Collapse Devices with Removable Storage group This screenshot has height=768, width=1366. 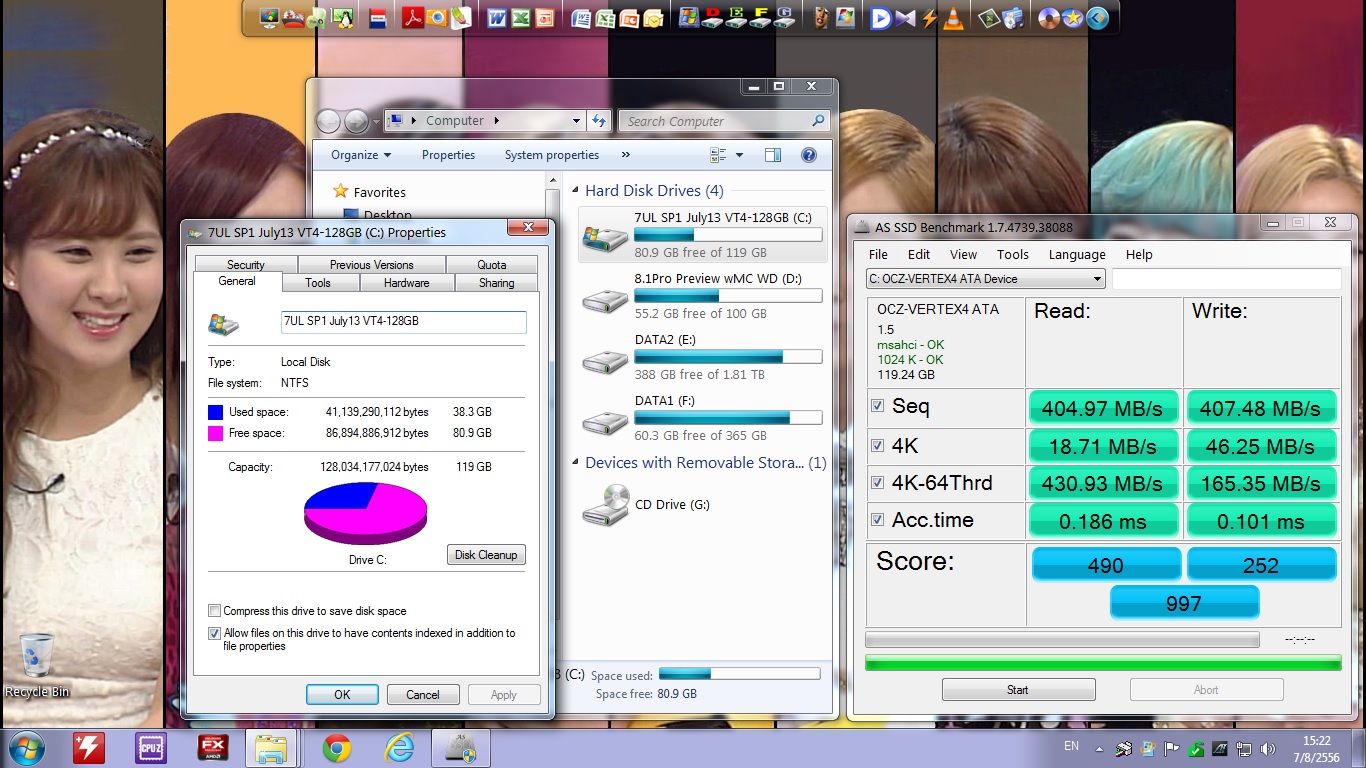point(576,463)
